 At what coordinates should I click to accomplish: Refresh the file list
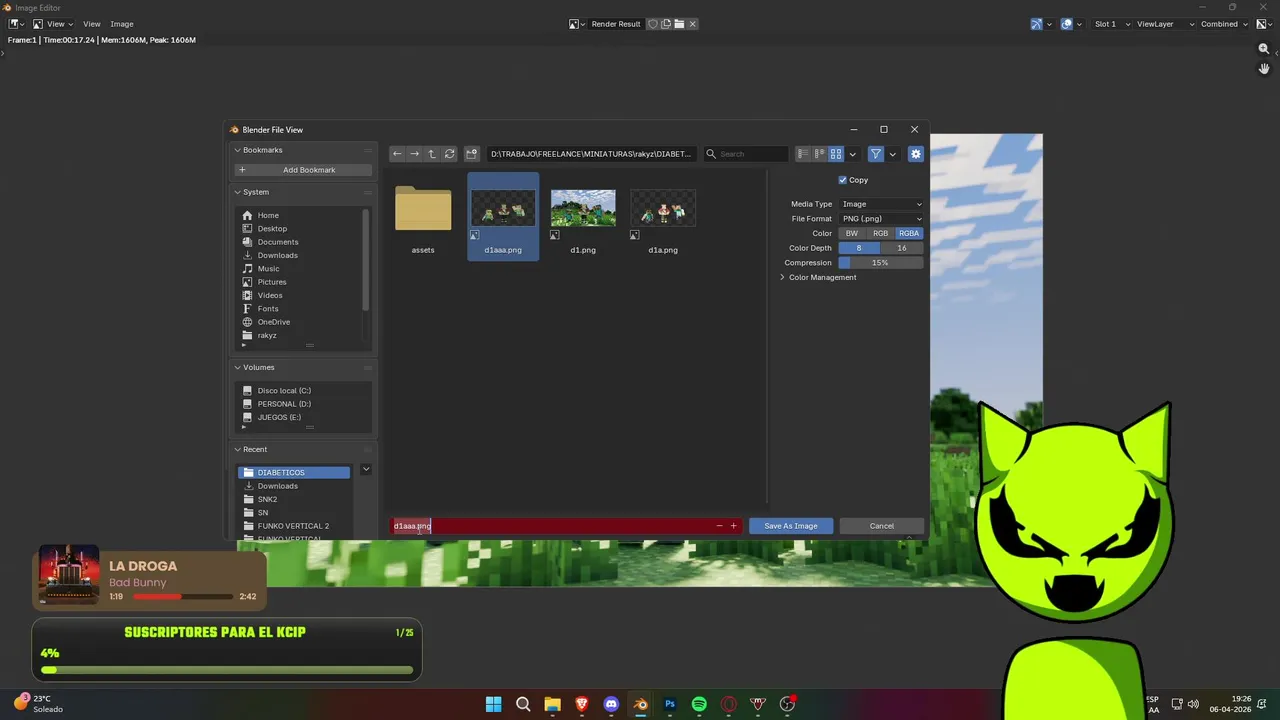coord(449,154)
